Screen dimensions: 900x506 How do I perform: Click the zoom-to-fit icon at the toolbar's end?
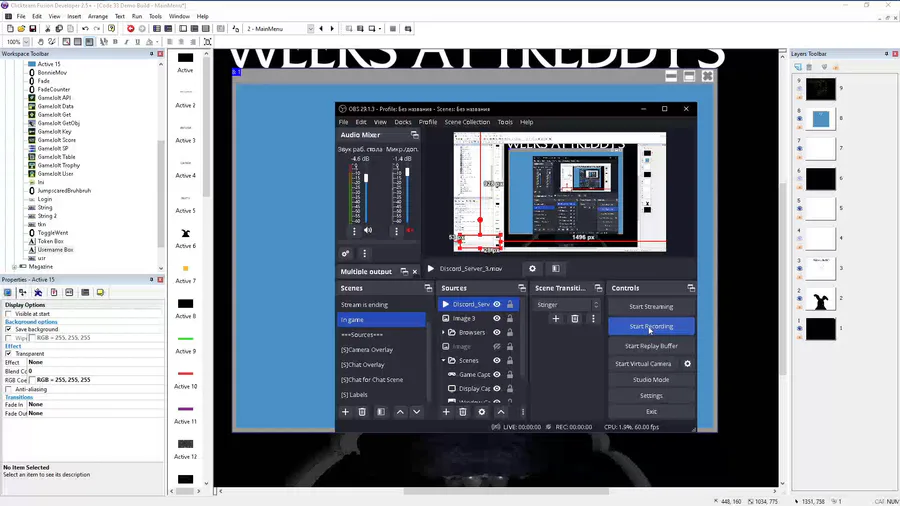point(207,42)
